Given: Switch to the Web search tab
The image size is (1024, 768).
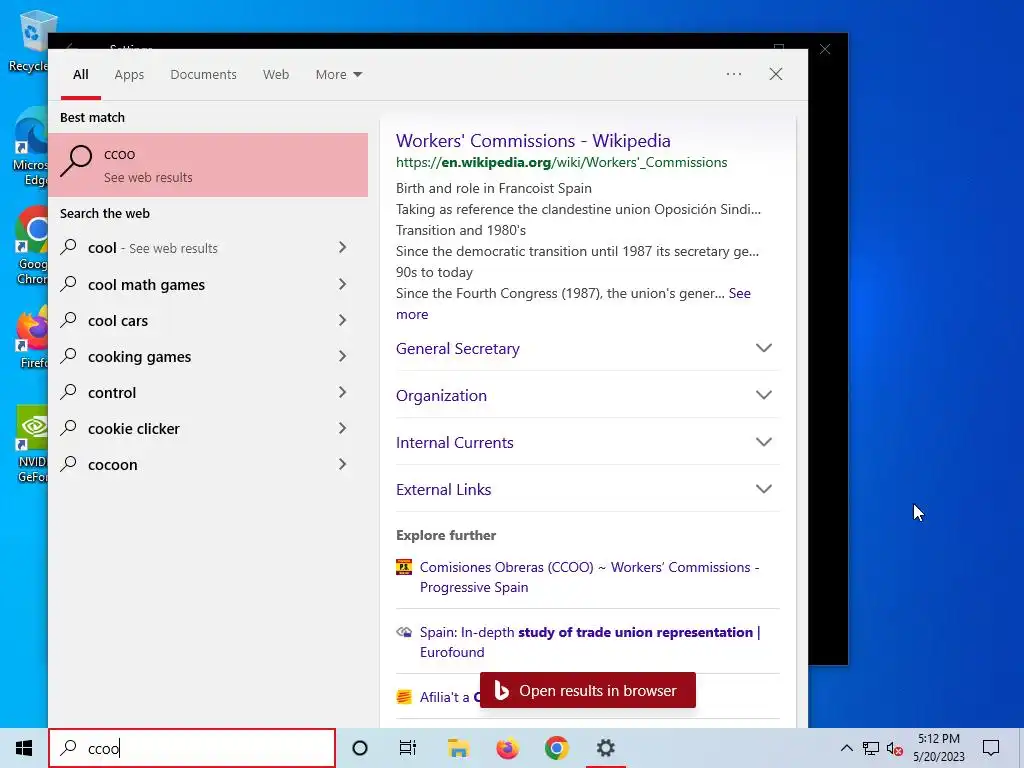Looking at the screenshot, I should [276, 74].
